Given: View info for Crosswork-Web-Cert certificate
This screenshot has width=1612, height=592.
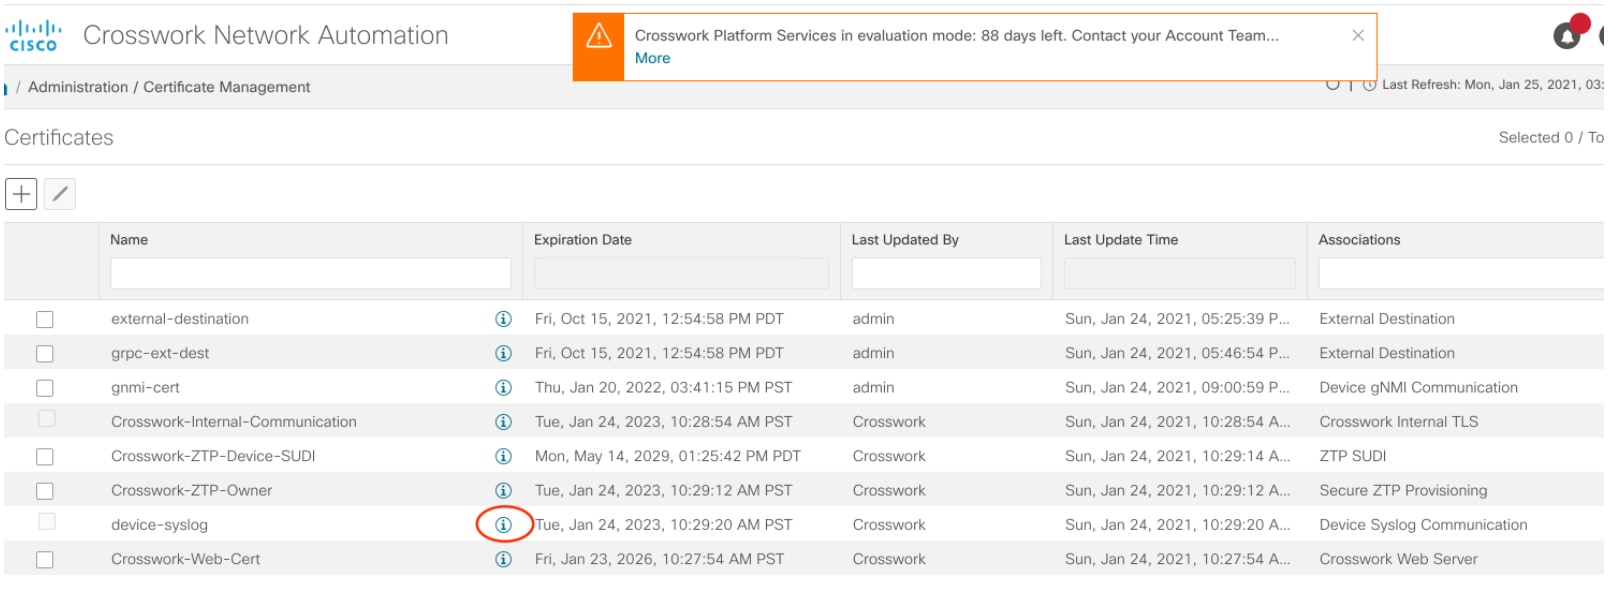Looking at the screenshot, I should point(503,559).
